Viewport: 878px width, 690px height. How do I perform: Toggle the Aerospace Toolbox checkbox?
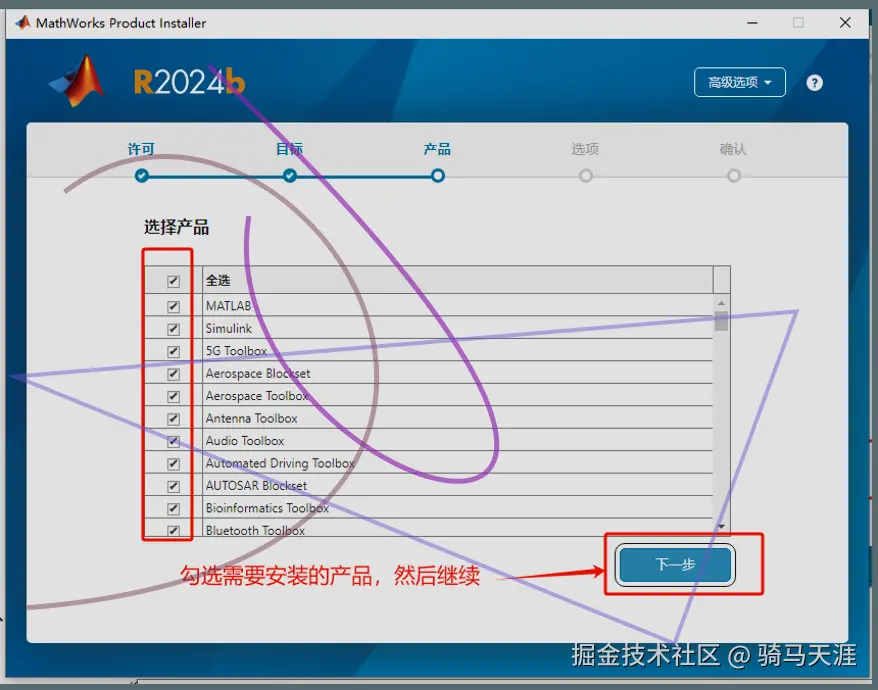[x=173, y=397]
